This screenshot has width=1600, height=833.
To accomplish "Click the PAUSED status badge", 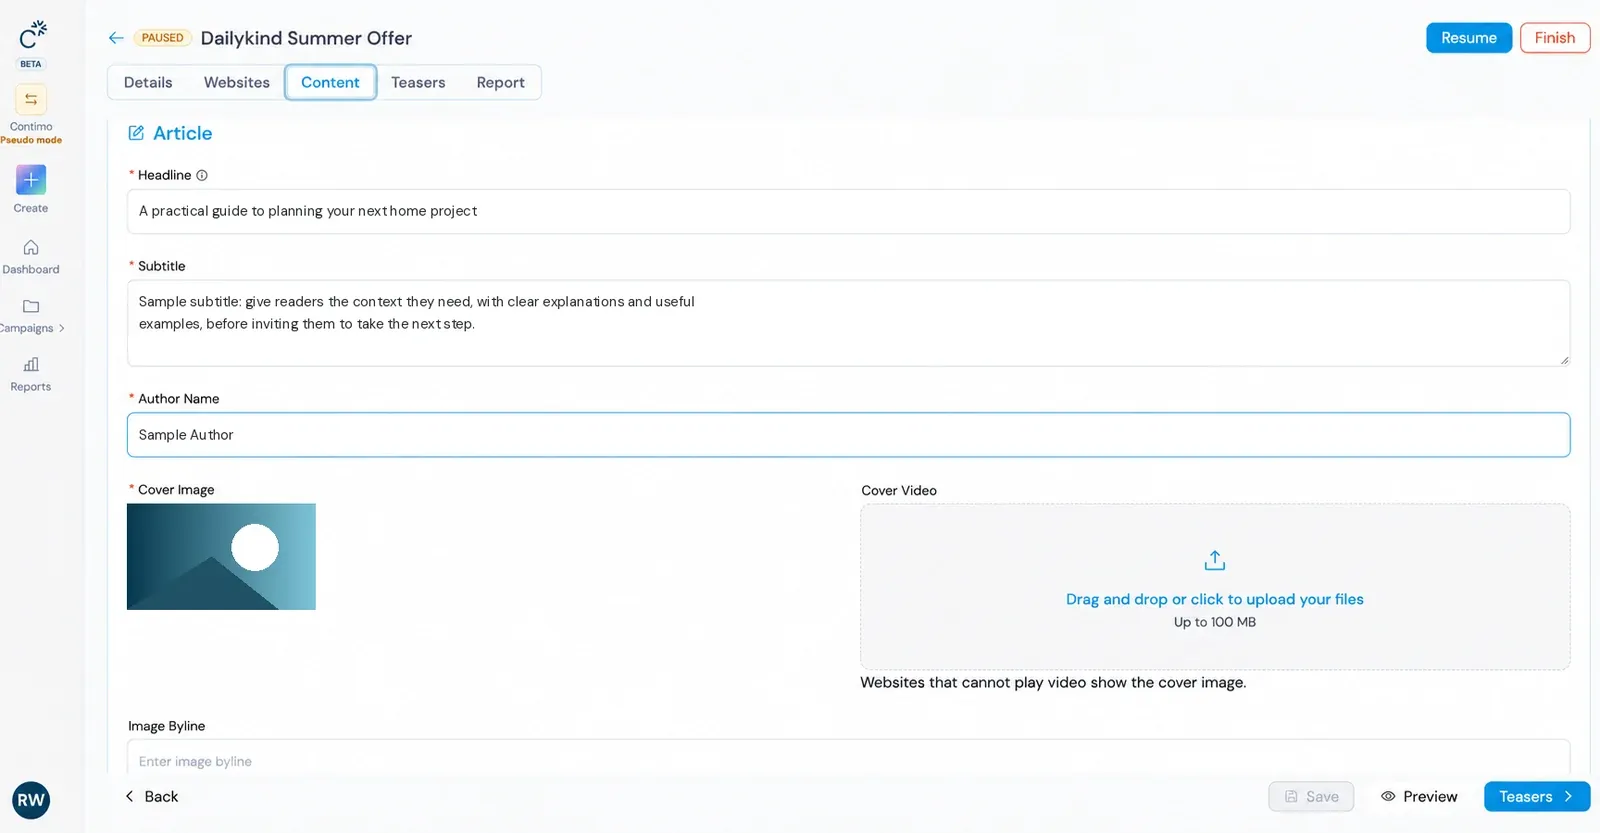I will [162, 38].
